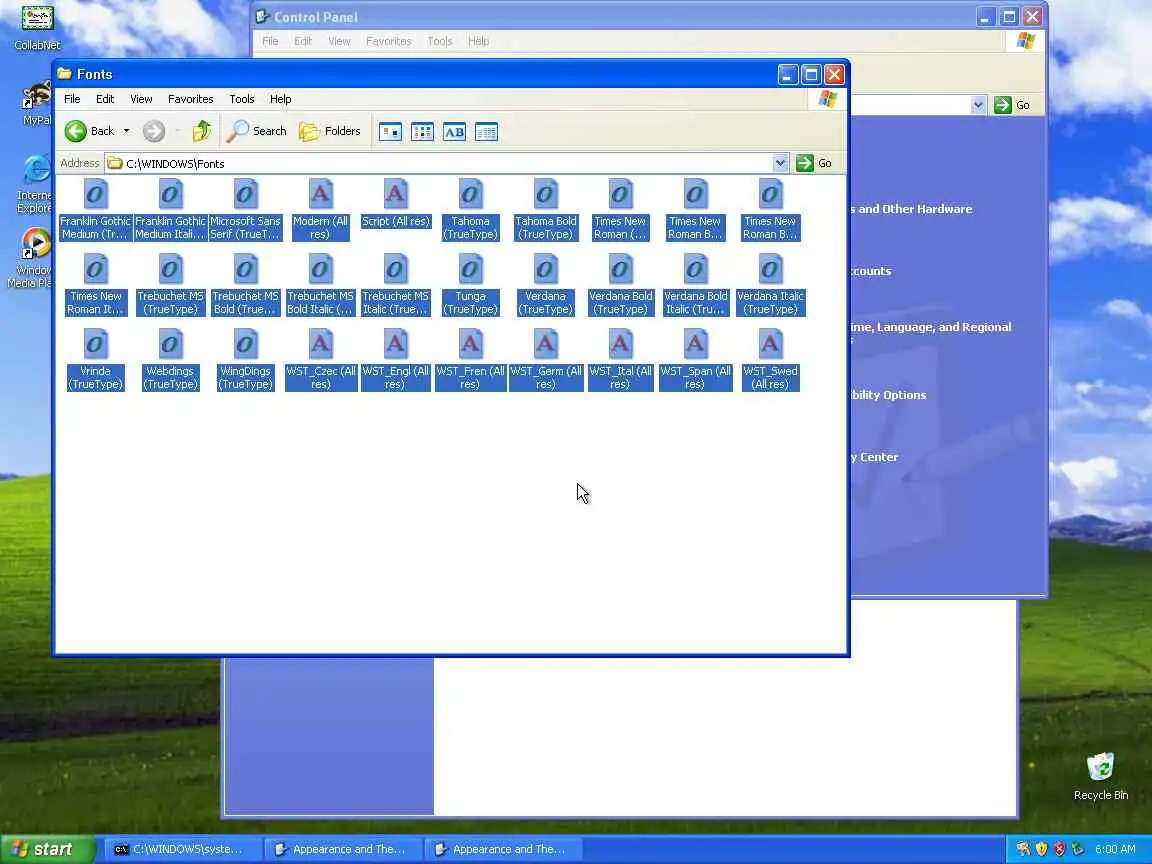This screenshot has width=1152, height=864.
Task: Open the Favorites menu in Fonts
Action: coord(190,99)
